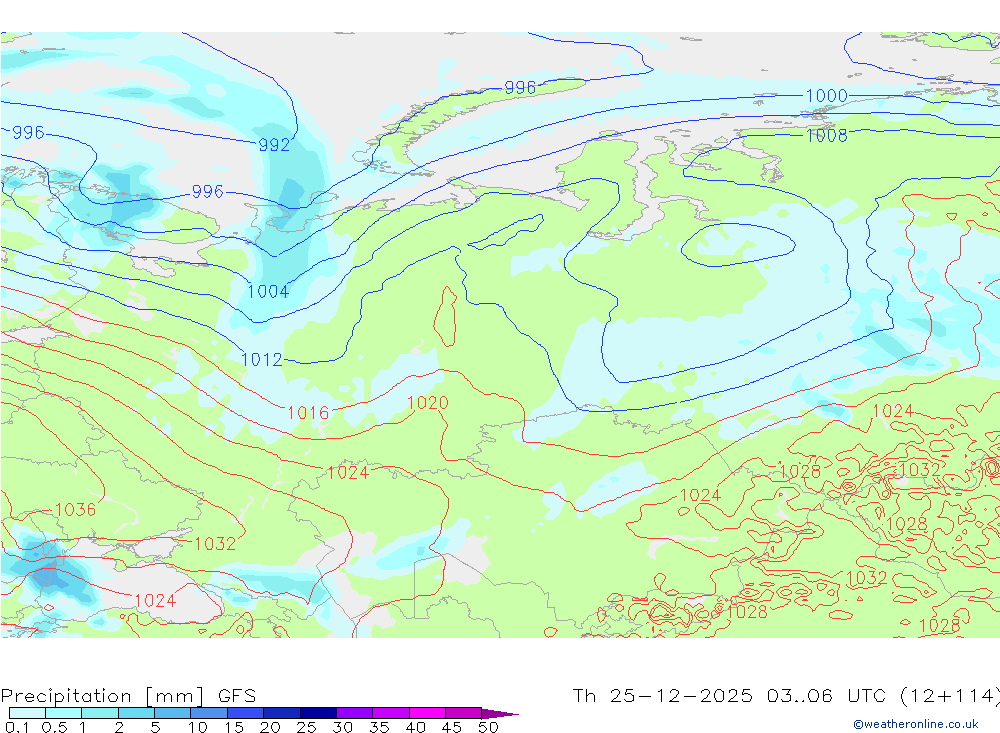Pick the 40–45 mm magenta legend swatch
This screenshot has height=733, width=1000.
point(427,713)
